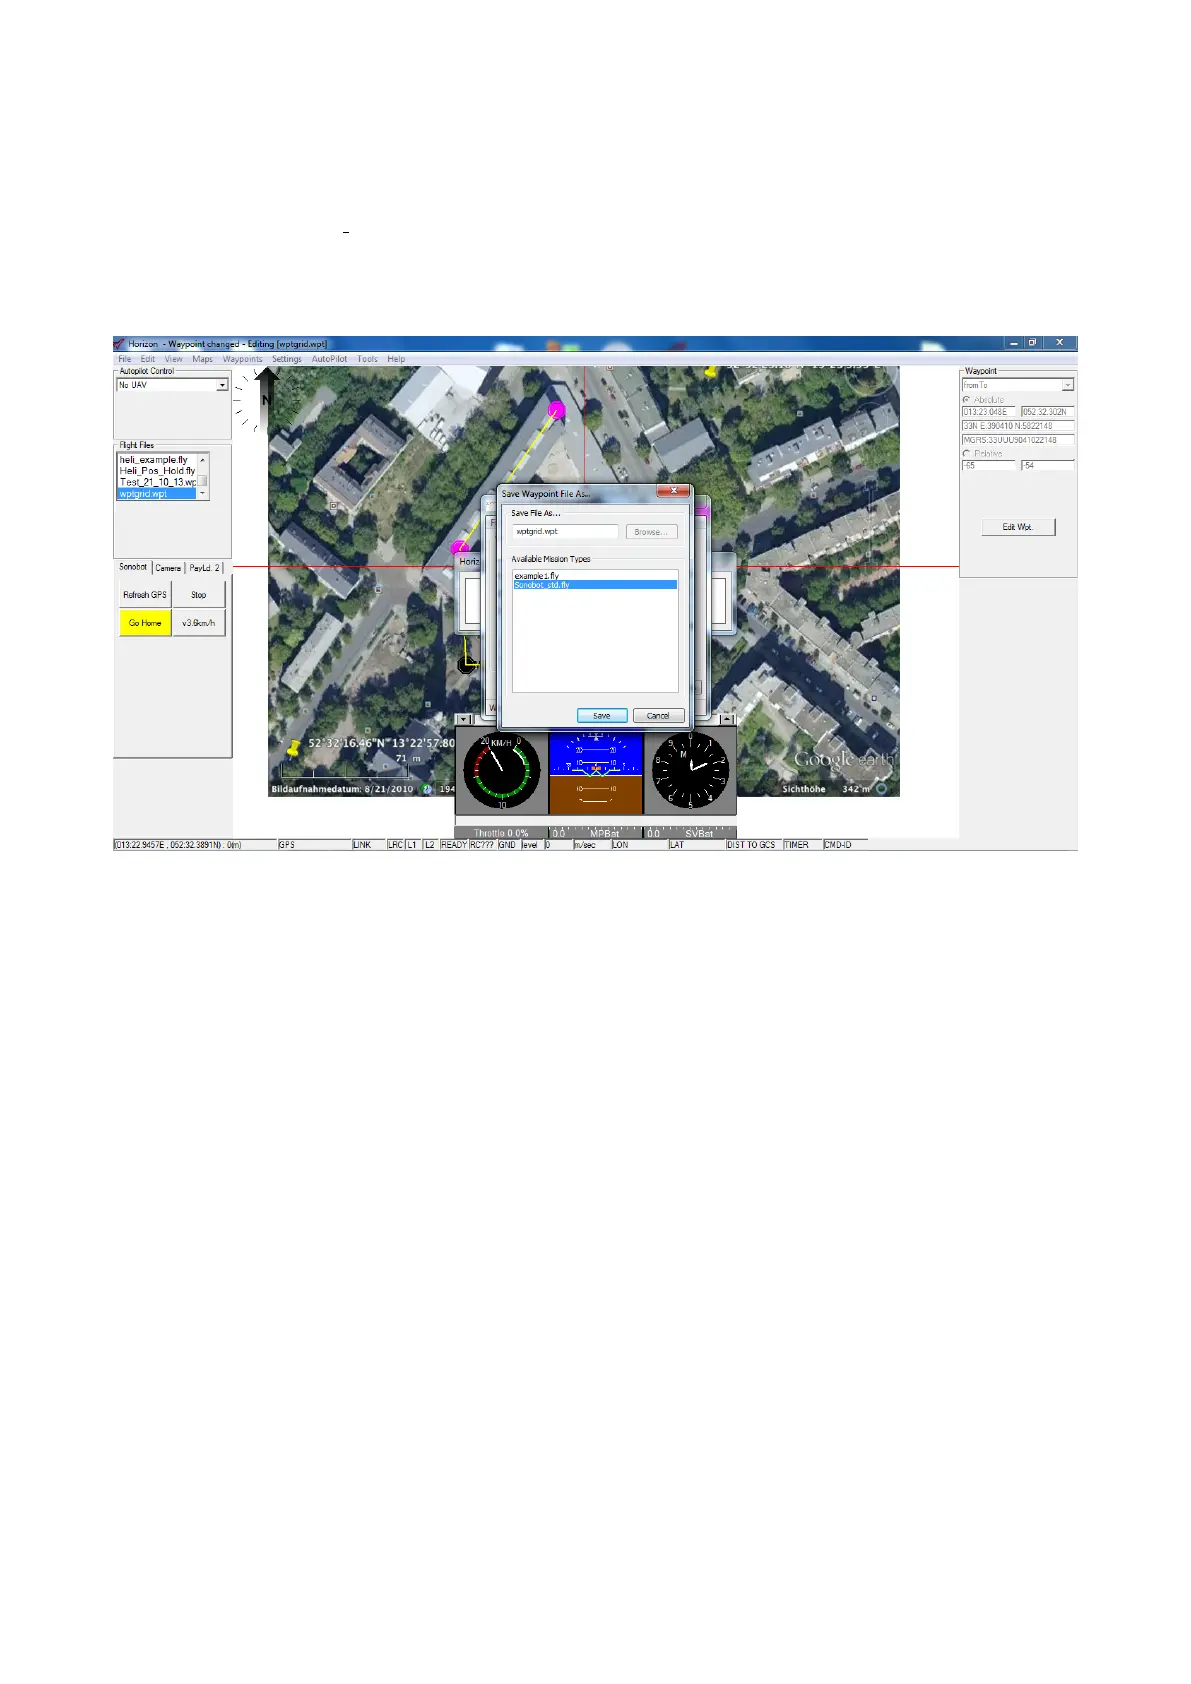
Task: Select the Absolute radio button
Action: [x=967, y=400]
